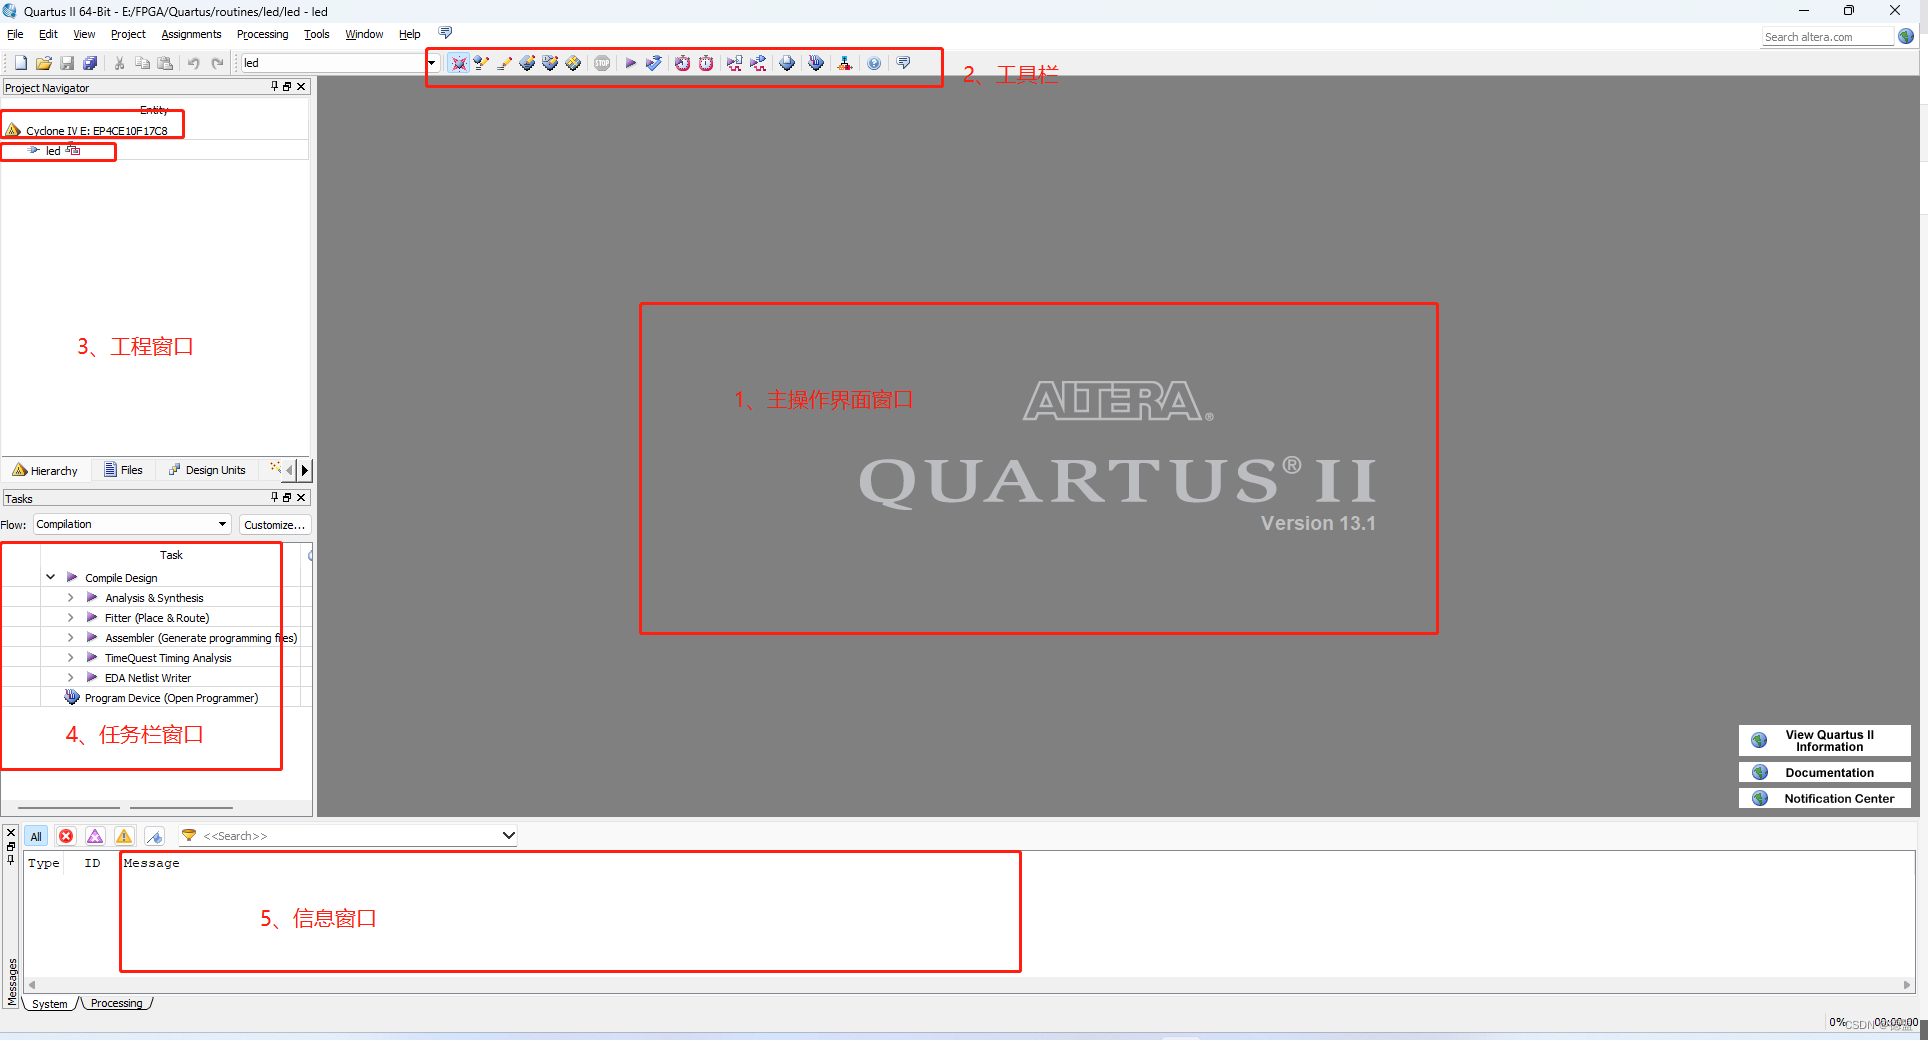Select the led entity in hierarchy
Image resolution: width=1928 pixels, height=1040 pixels.
coord(53,151)
